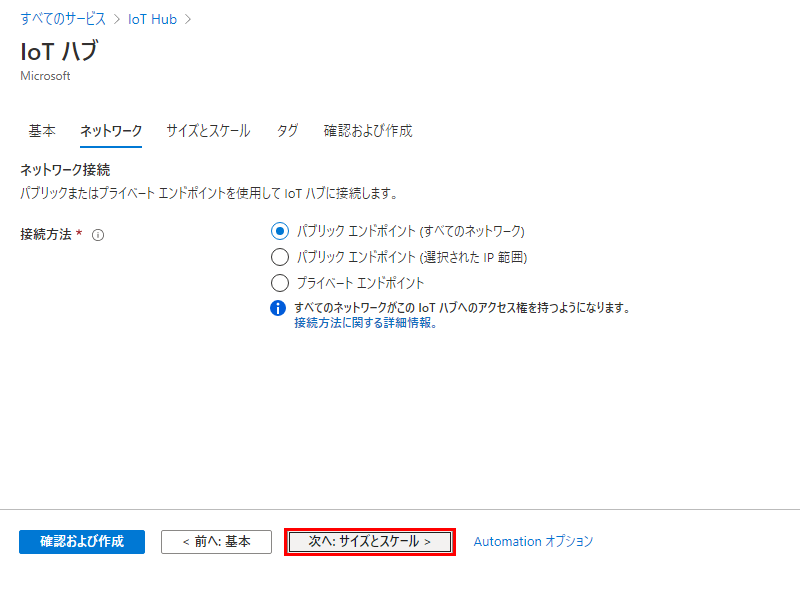Switch to the 確認および作成 tab

(367, 131)
